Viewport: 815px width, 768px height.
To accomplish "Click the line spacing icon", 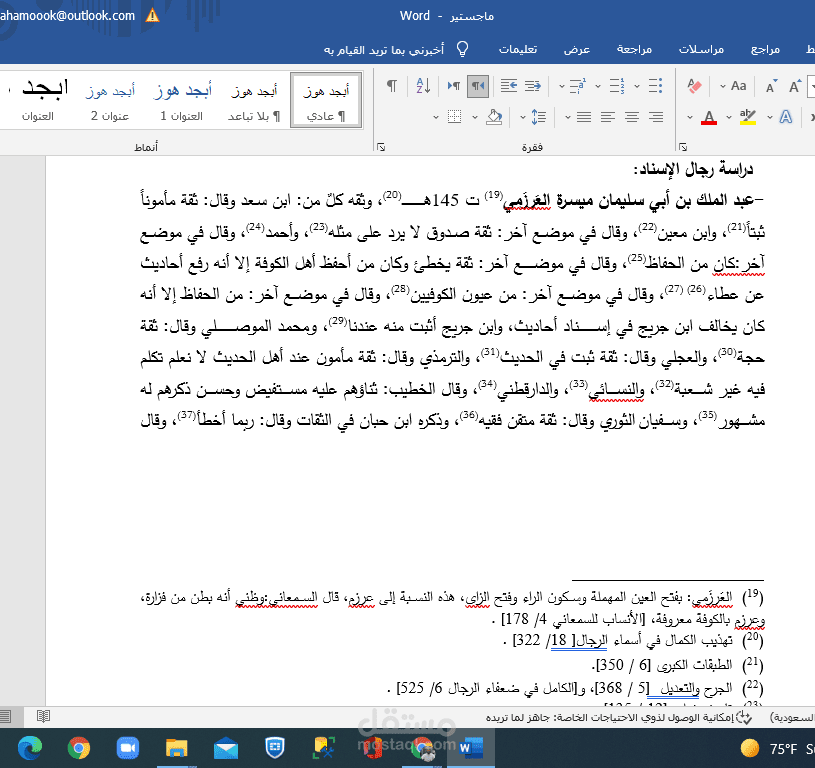I will pyautogui.click(x=539, y=117).
